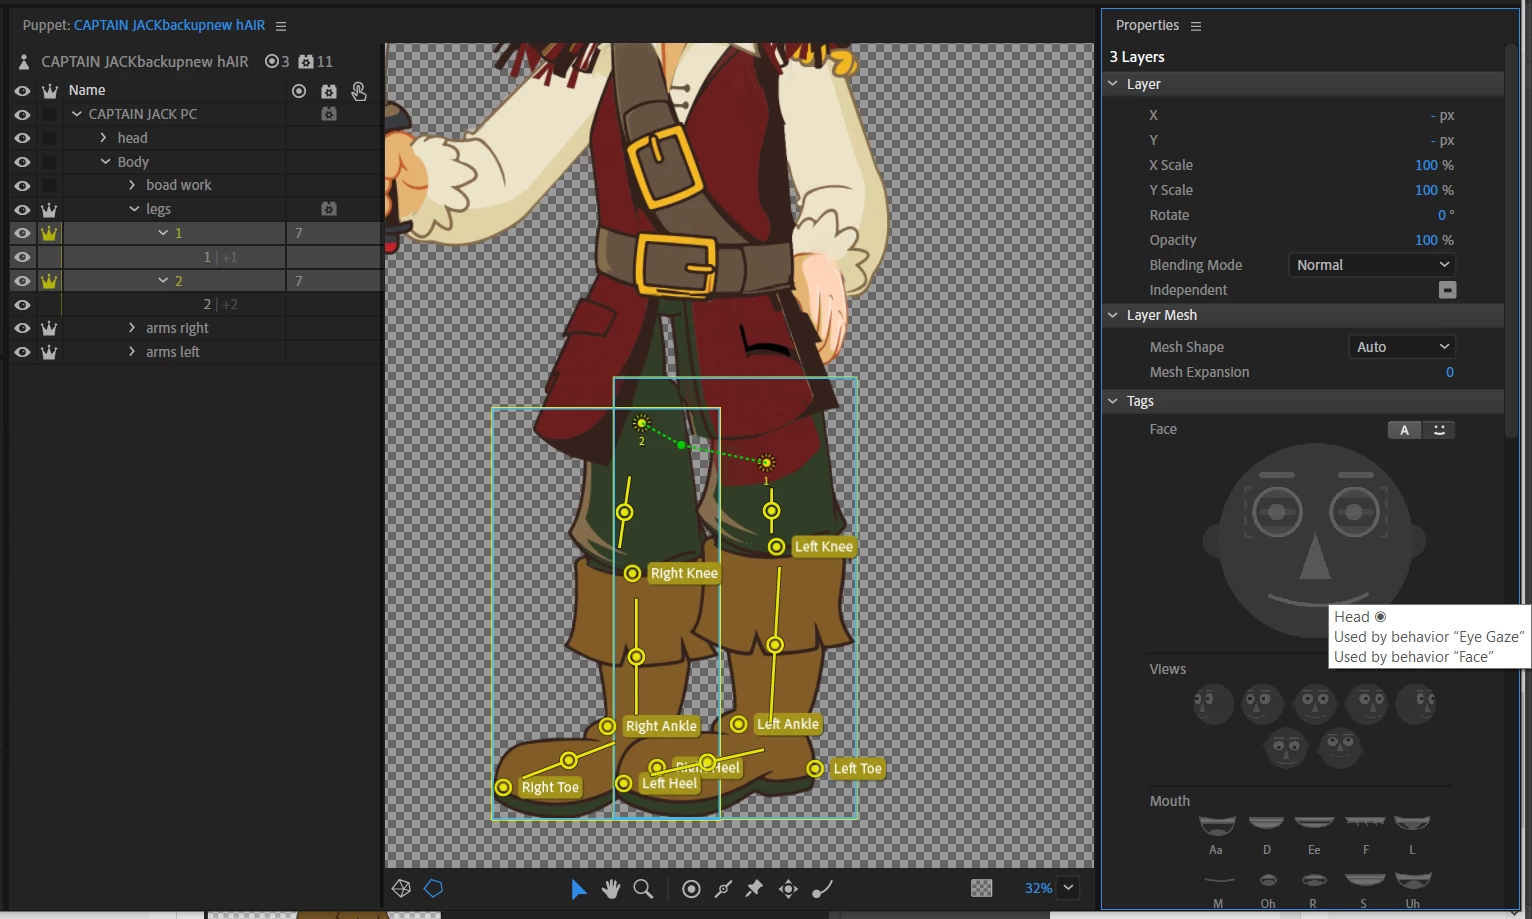
Task: Select the Ee mouth viseme tag
Action: click(1314, 823)
